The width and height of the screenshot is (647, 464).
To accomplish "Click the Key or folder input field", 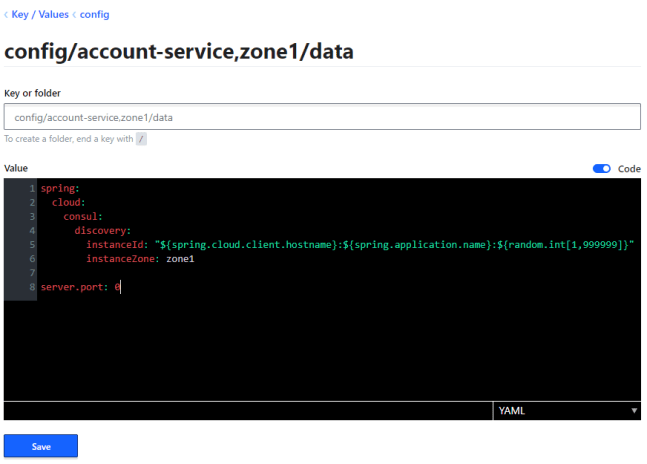I will tap(322, 117).
